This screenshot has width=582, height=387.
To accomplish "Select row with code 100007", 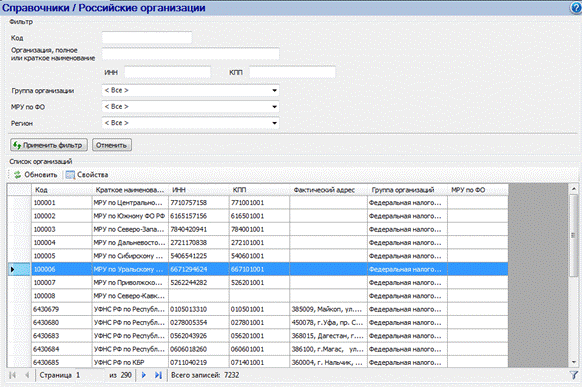I will pos(258,283).
